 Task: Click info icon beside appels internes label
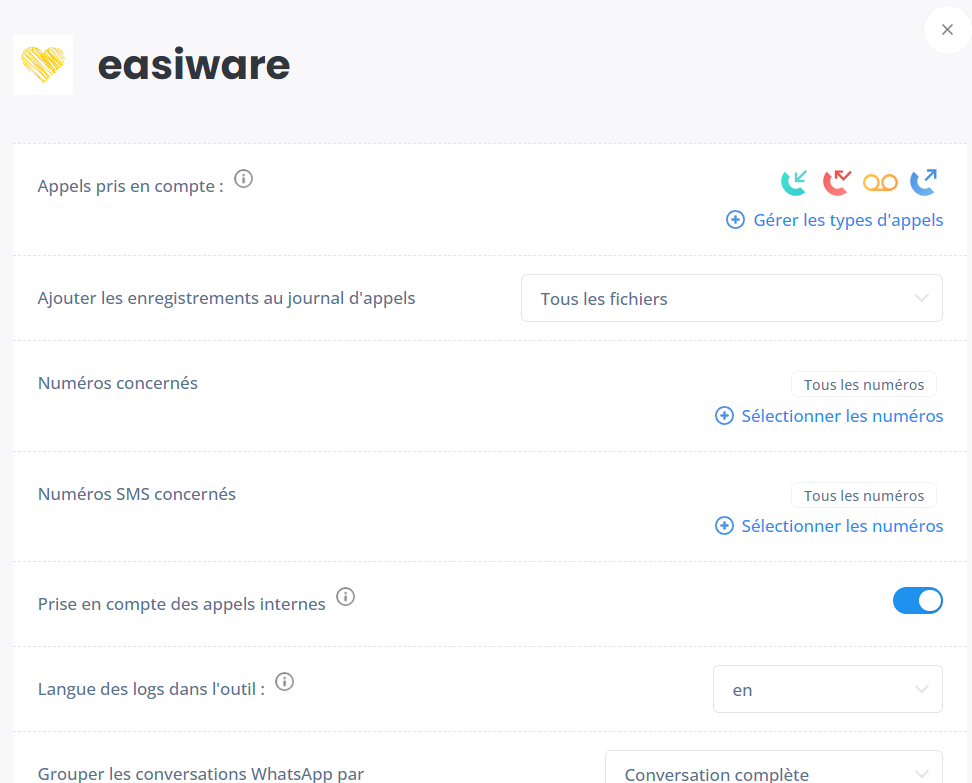(345, 596)
